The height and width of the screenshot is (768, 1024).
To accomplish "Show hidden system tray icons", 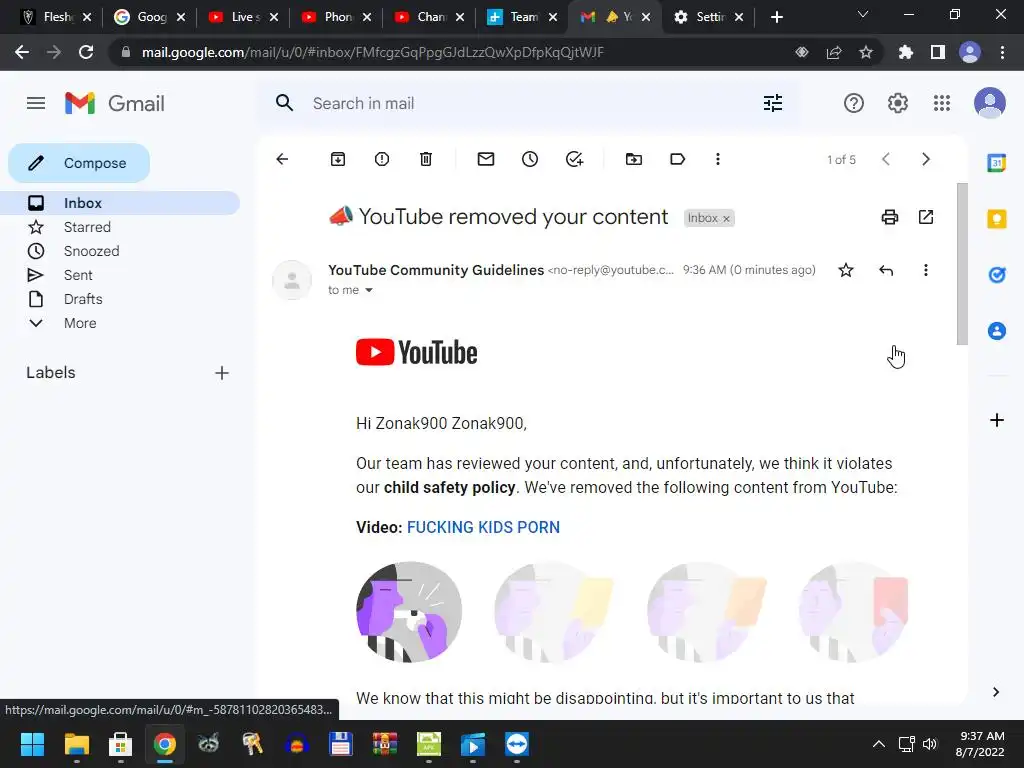I will 879,744.
